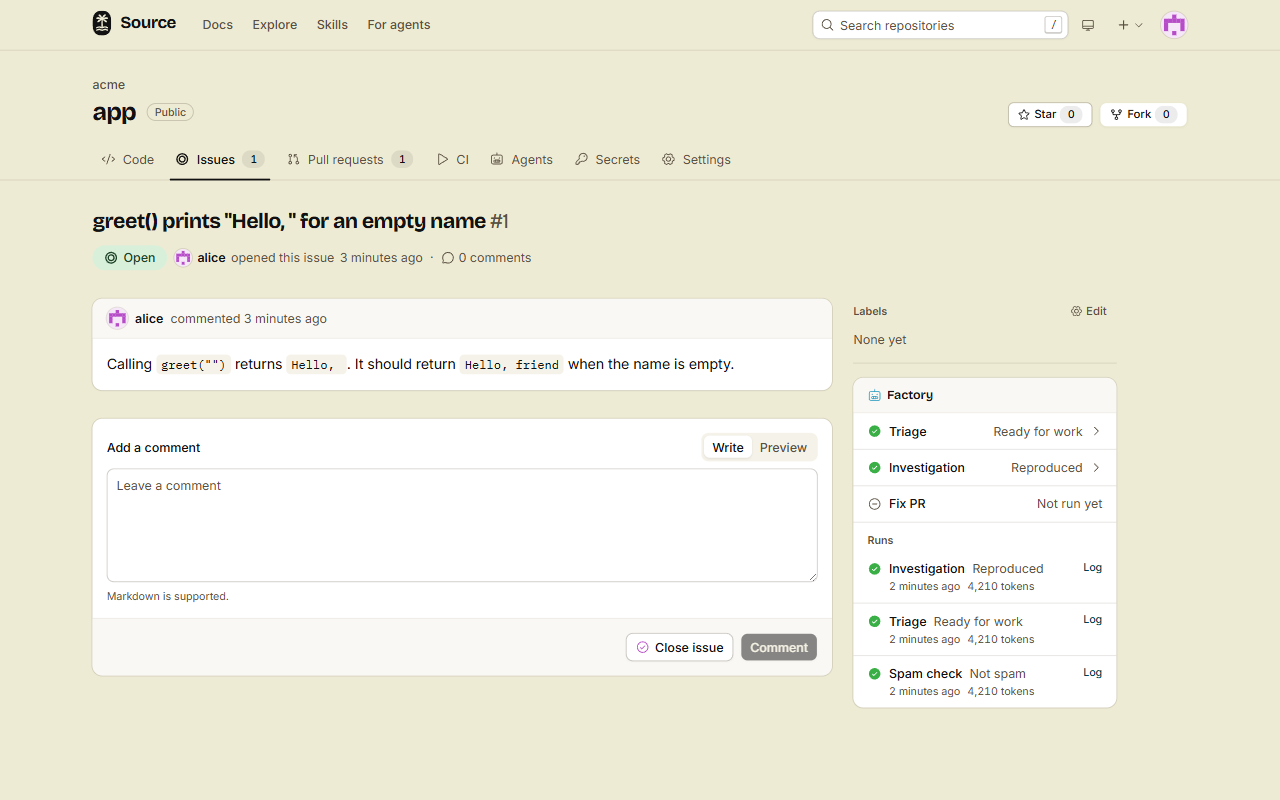The width and height of the screenshot is (1280, 800).
Task: Click the green check beside Investigation stage
Action: [x=875, y=468]
